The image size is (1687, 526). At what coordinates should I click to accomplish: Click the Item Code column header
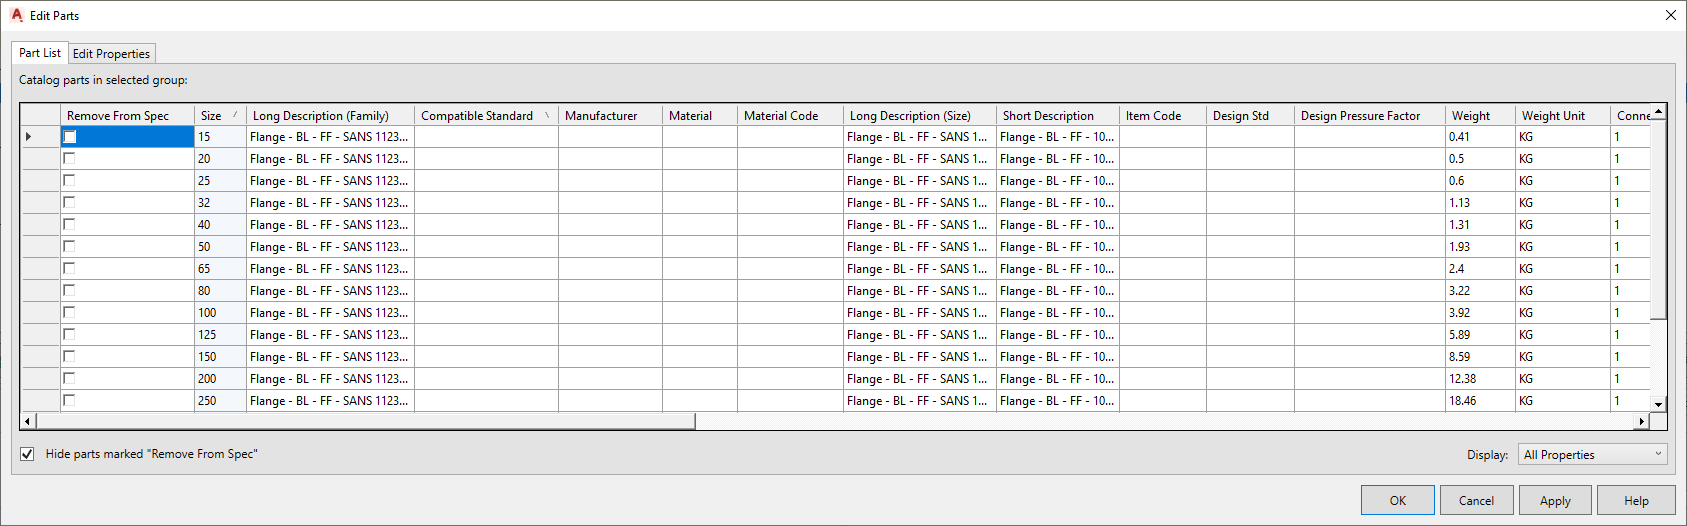1162,115
